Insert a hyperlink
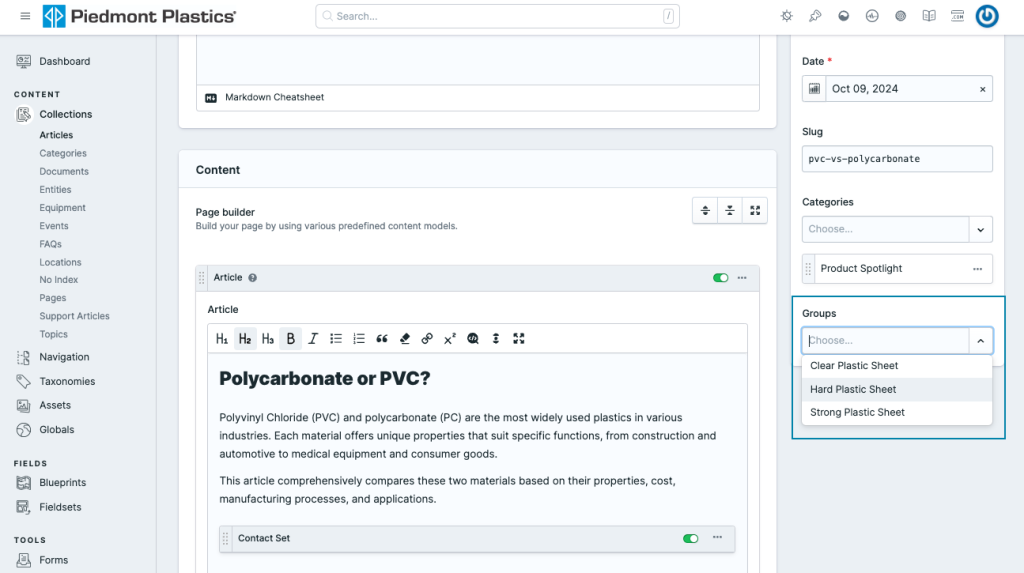 pyautogui.click(x=427, y=338)
